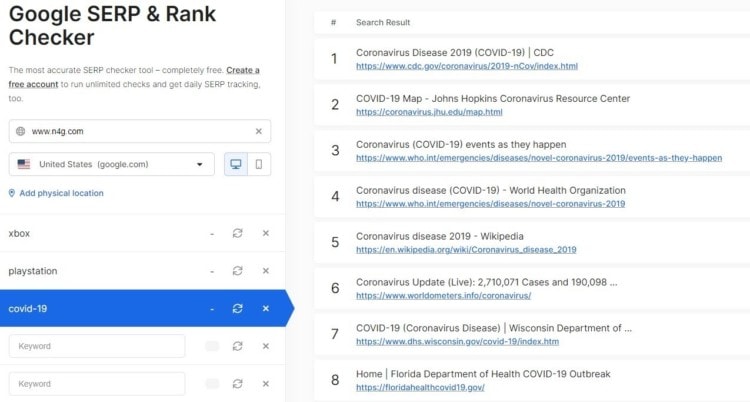Click 'Coronavirus Disease 2019 (COVID-19) | CDC' title
This screenshot has width=750, height=402.
[x=455, y=53]
